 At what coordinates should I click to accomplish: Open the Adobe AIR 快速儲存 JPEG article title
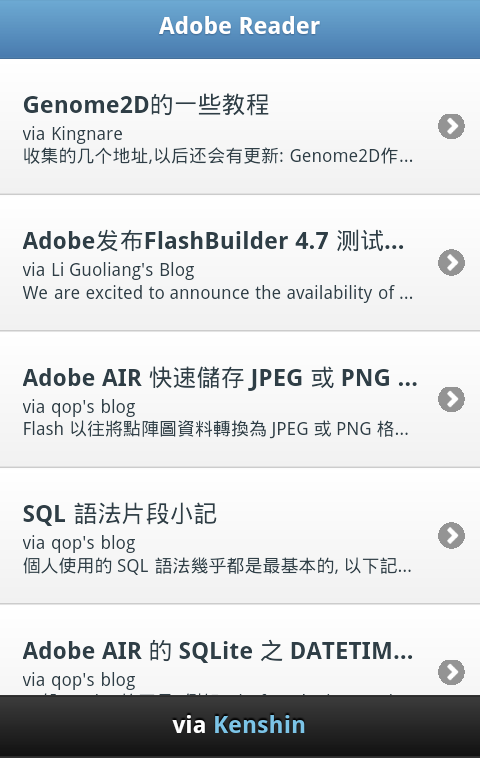click(x=220, y=378)
